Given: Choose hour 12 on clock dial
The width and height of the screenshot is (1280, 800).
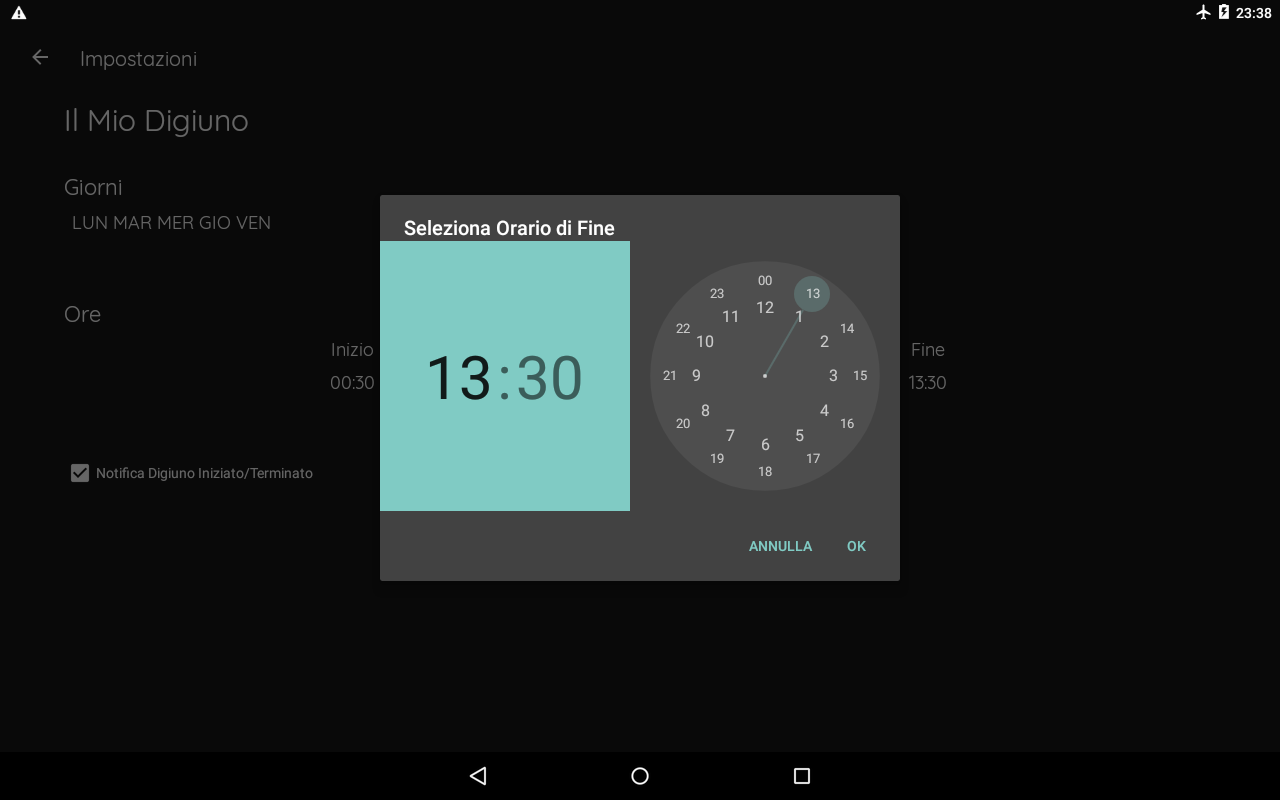Looking at the screenshot, I should pos(765,308).
